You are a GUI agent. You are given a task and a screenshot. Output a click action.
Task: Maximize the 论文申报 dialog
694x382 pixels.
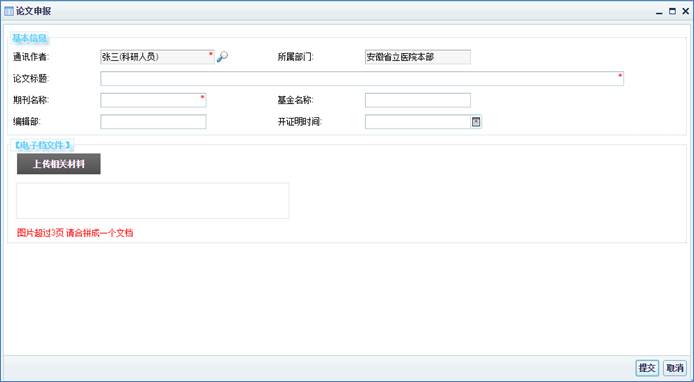click(672, 12)
